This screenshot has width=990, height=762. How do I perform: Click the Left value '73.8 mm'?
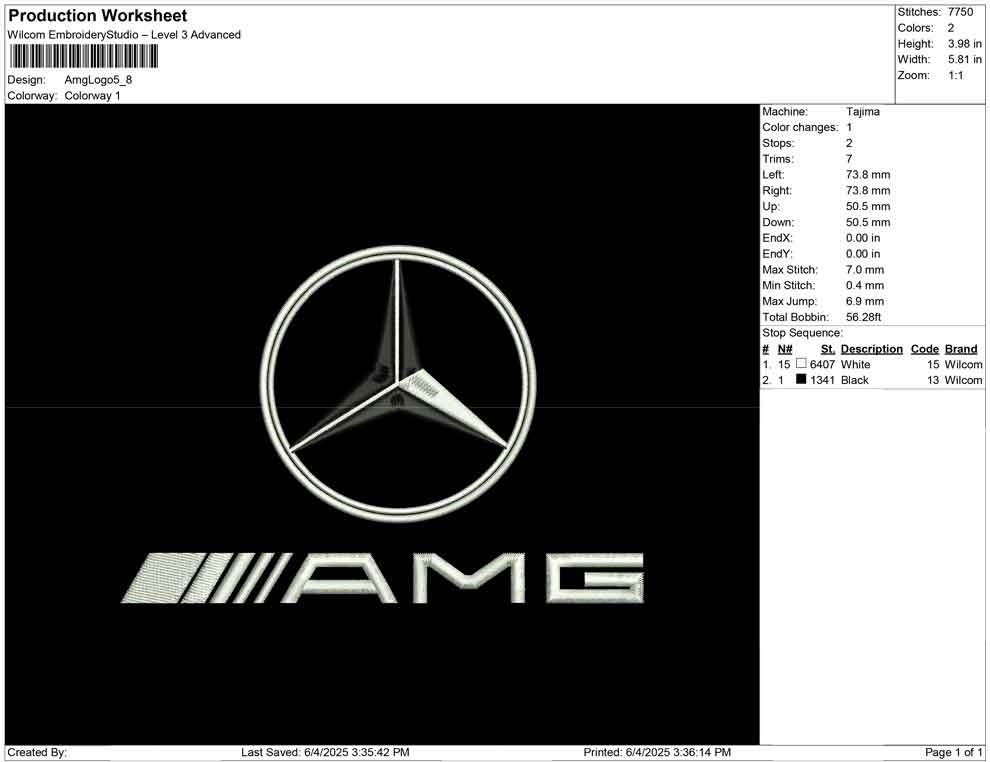(x=868, y=175)
